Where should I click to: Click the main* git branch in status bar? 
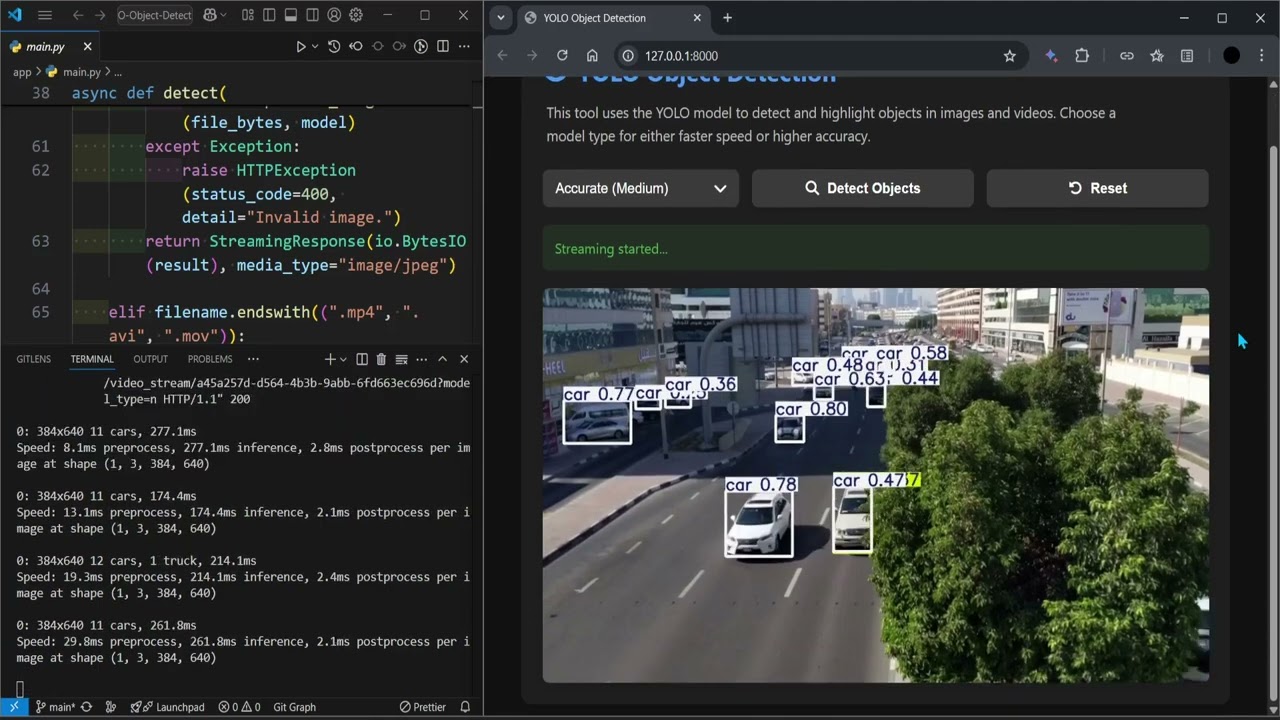pyautogui.click(x=55, y=707)
